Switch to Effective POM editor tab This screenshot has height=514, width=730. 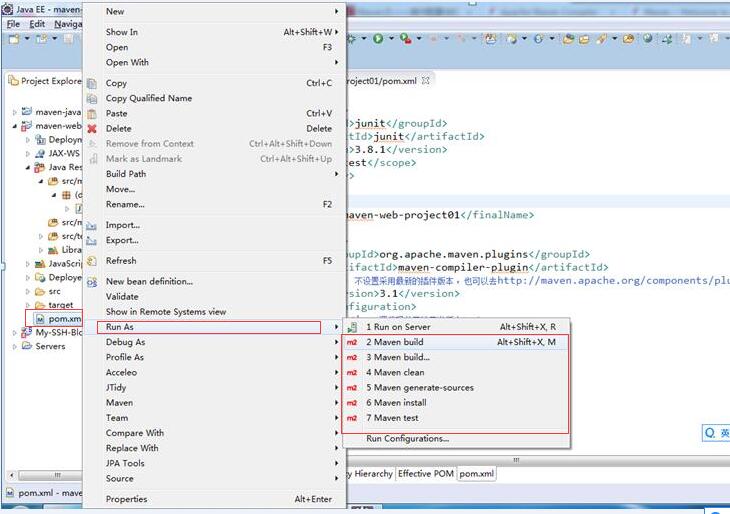[426, 474]
